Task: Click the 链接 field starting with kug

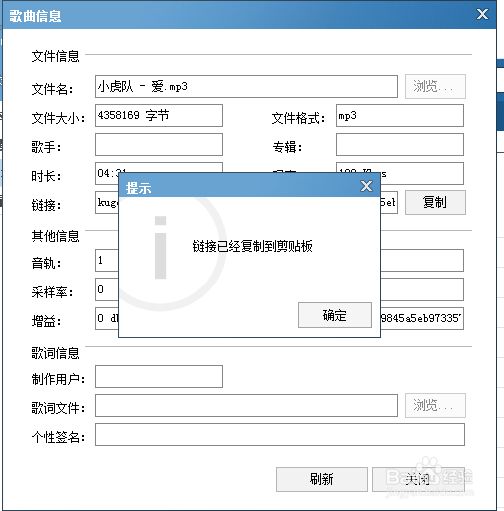Action: [107, 202]
